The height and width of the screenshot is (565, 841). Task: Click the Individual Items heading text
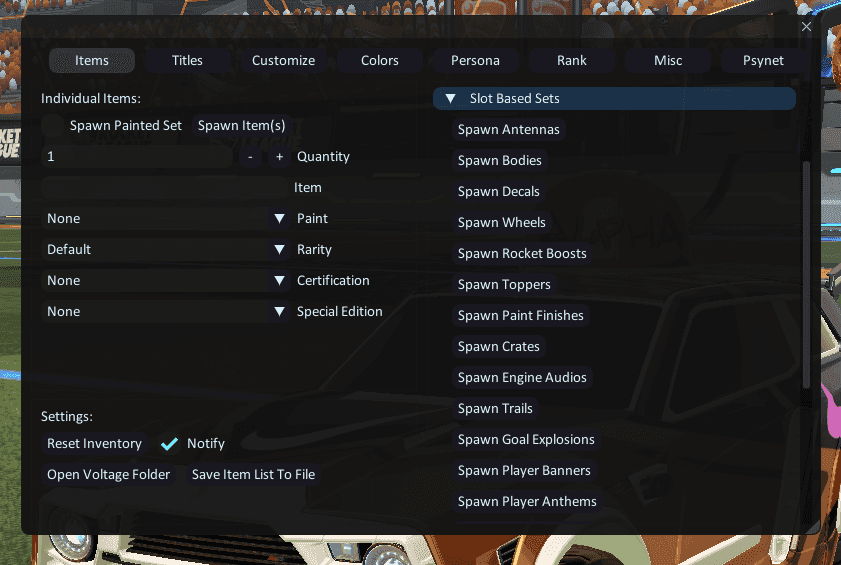[x=91, y=99]
